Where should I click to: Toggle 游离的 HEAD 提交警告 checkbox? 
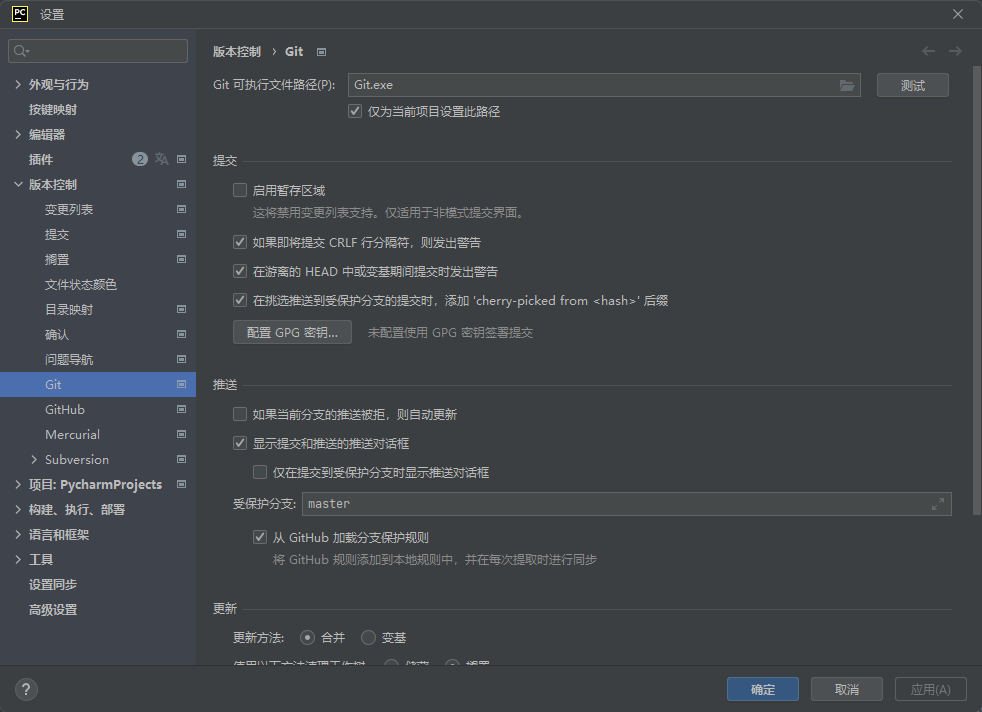(240, 271)
